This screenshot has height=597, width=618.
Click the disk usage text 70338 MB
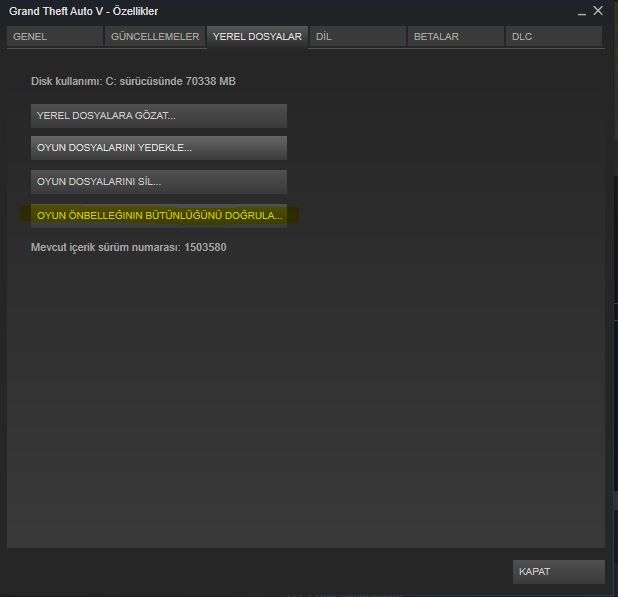point(210,81)
